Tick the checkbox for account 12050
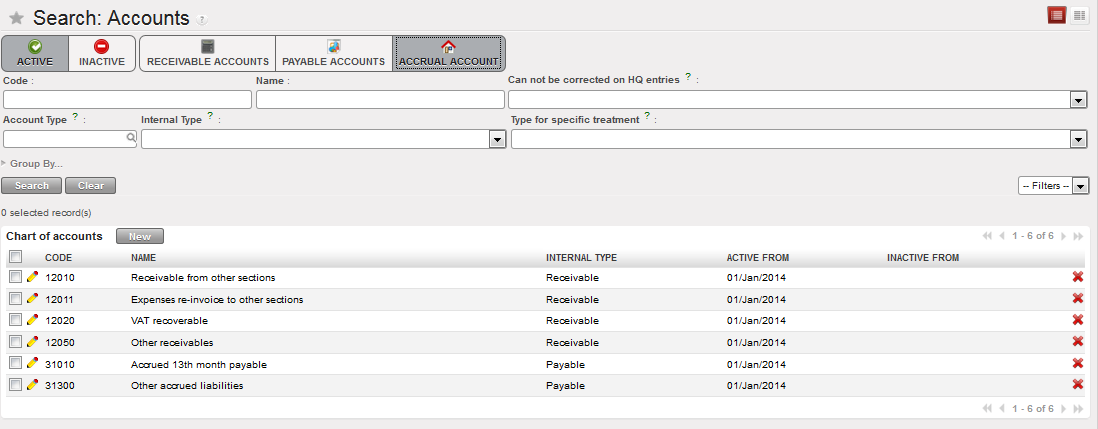Viewport: 1098px width, 429px height. 15,342
